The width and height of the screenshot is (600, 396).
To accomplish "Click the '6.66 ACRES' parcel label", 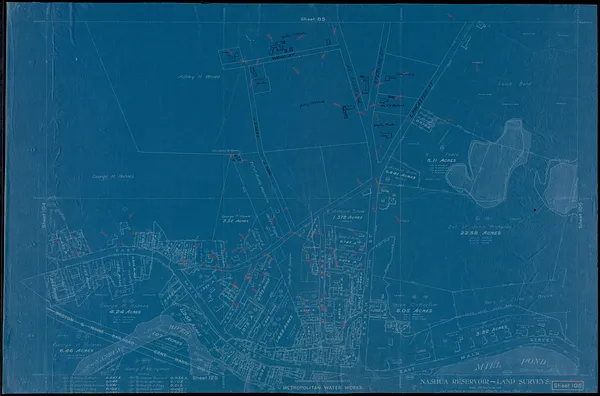I will [78, 350].
